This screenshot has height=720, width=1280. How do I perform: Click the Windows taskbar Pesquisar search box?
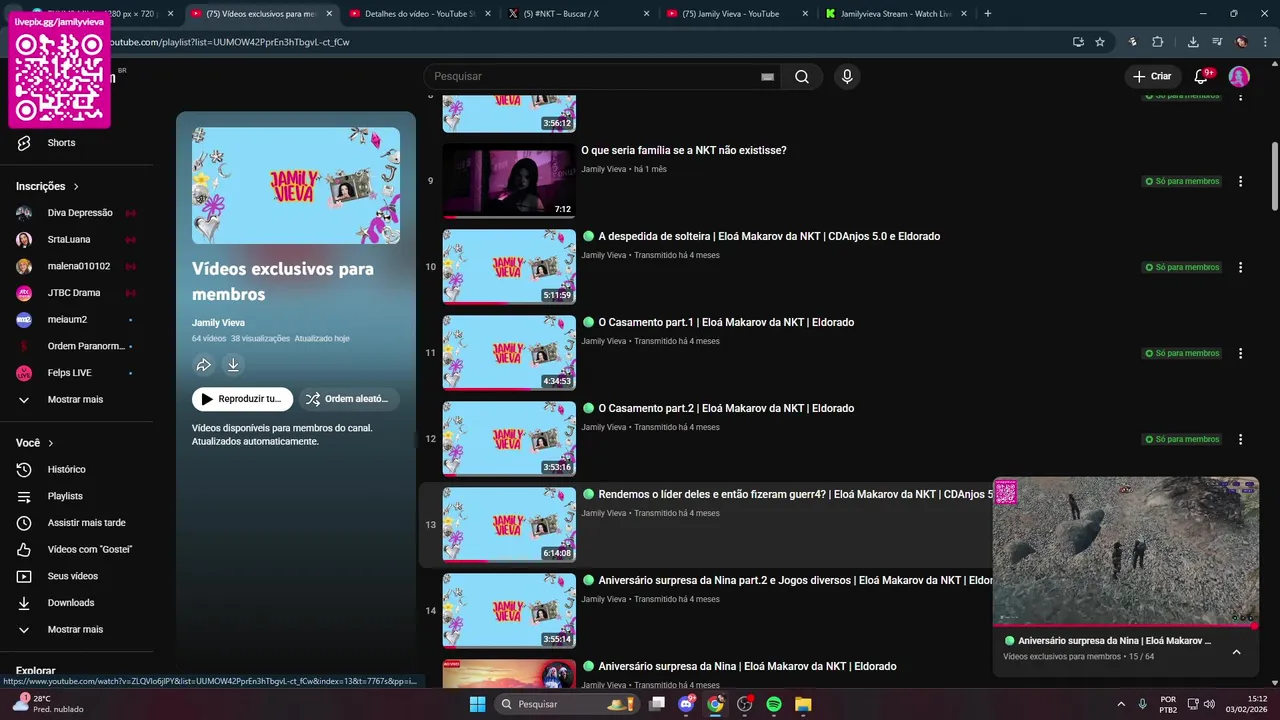coord(568,704)
